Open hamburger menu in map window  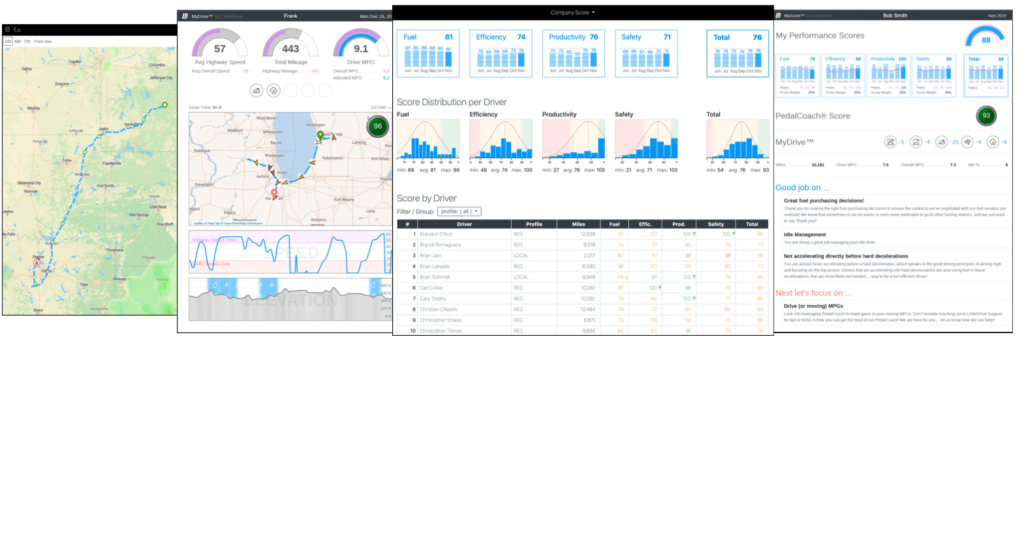(x=8, y=31)
